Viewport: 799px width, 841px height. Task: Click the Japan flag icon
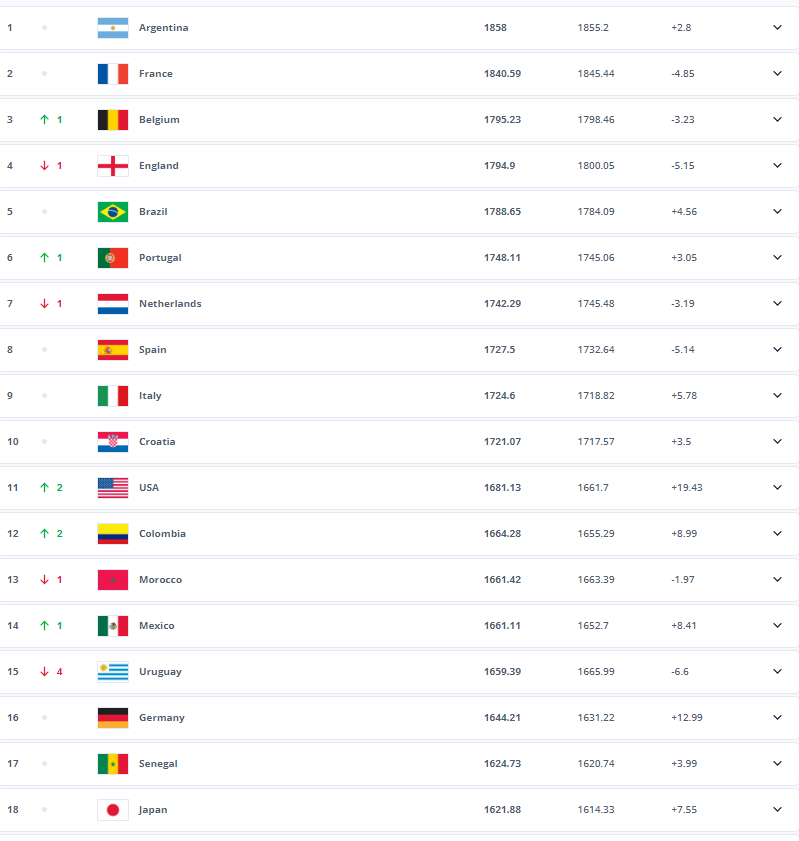pos(112,810)
